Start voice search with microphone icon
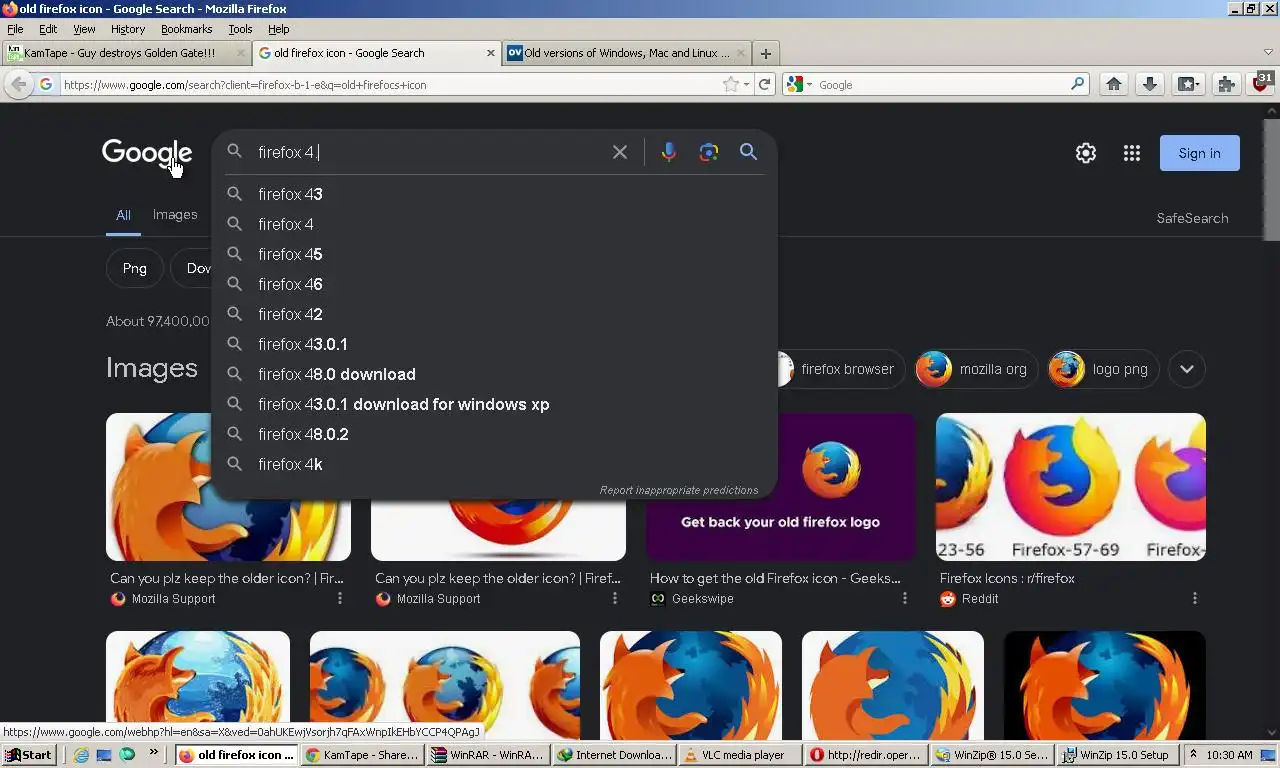 (x=669, y=152)
